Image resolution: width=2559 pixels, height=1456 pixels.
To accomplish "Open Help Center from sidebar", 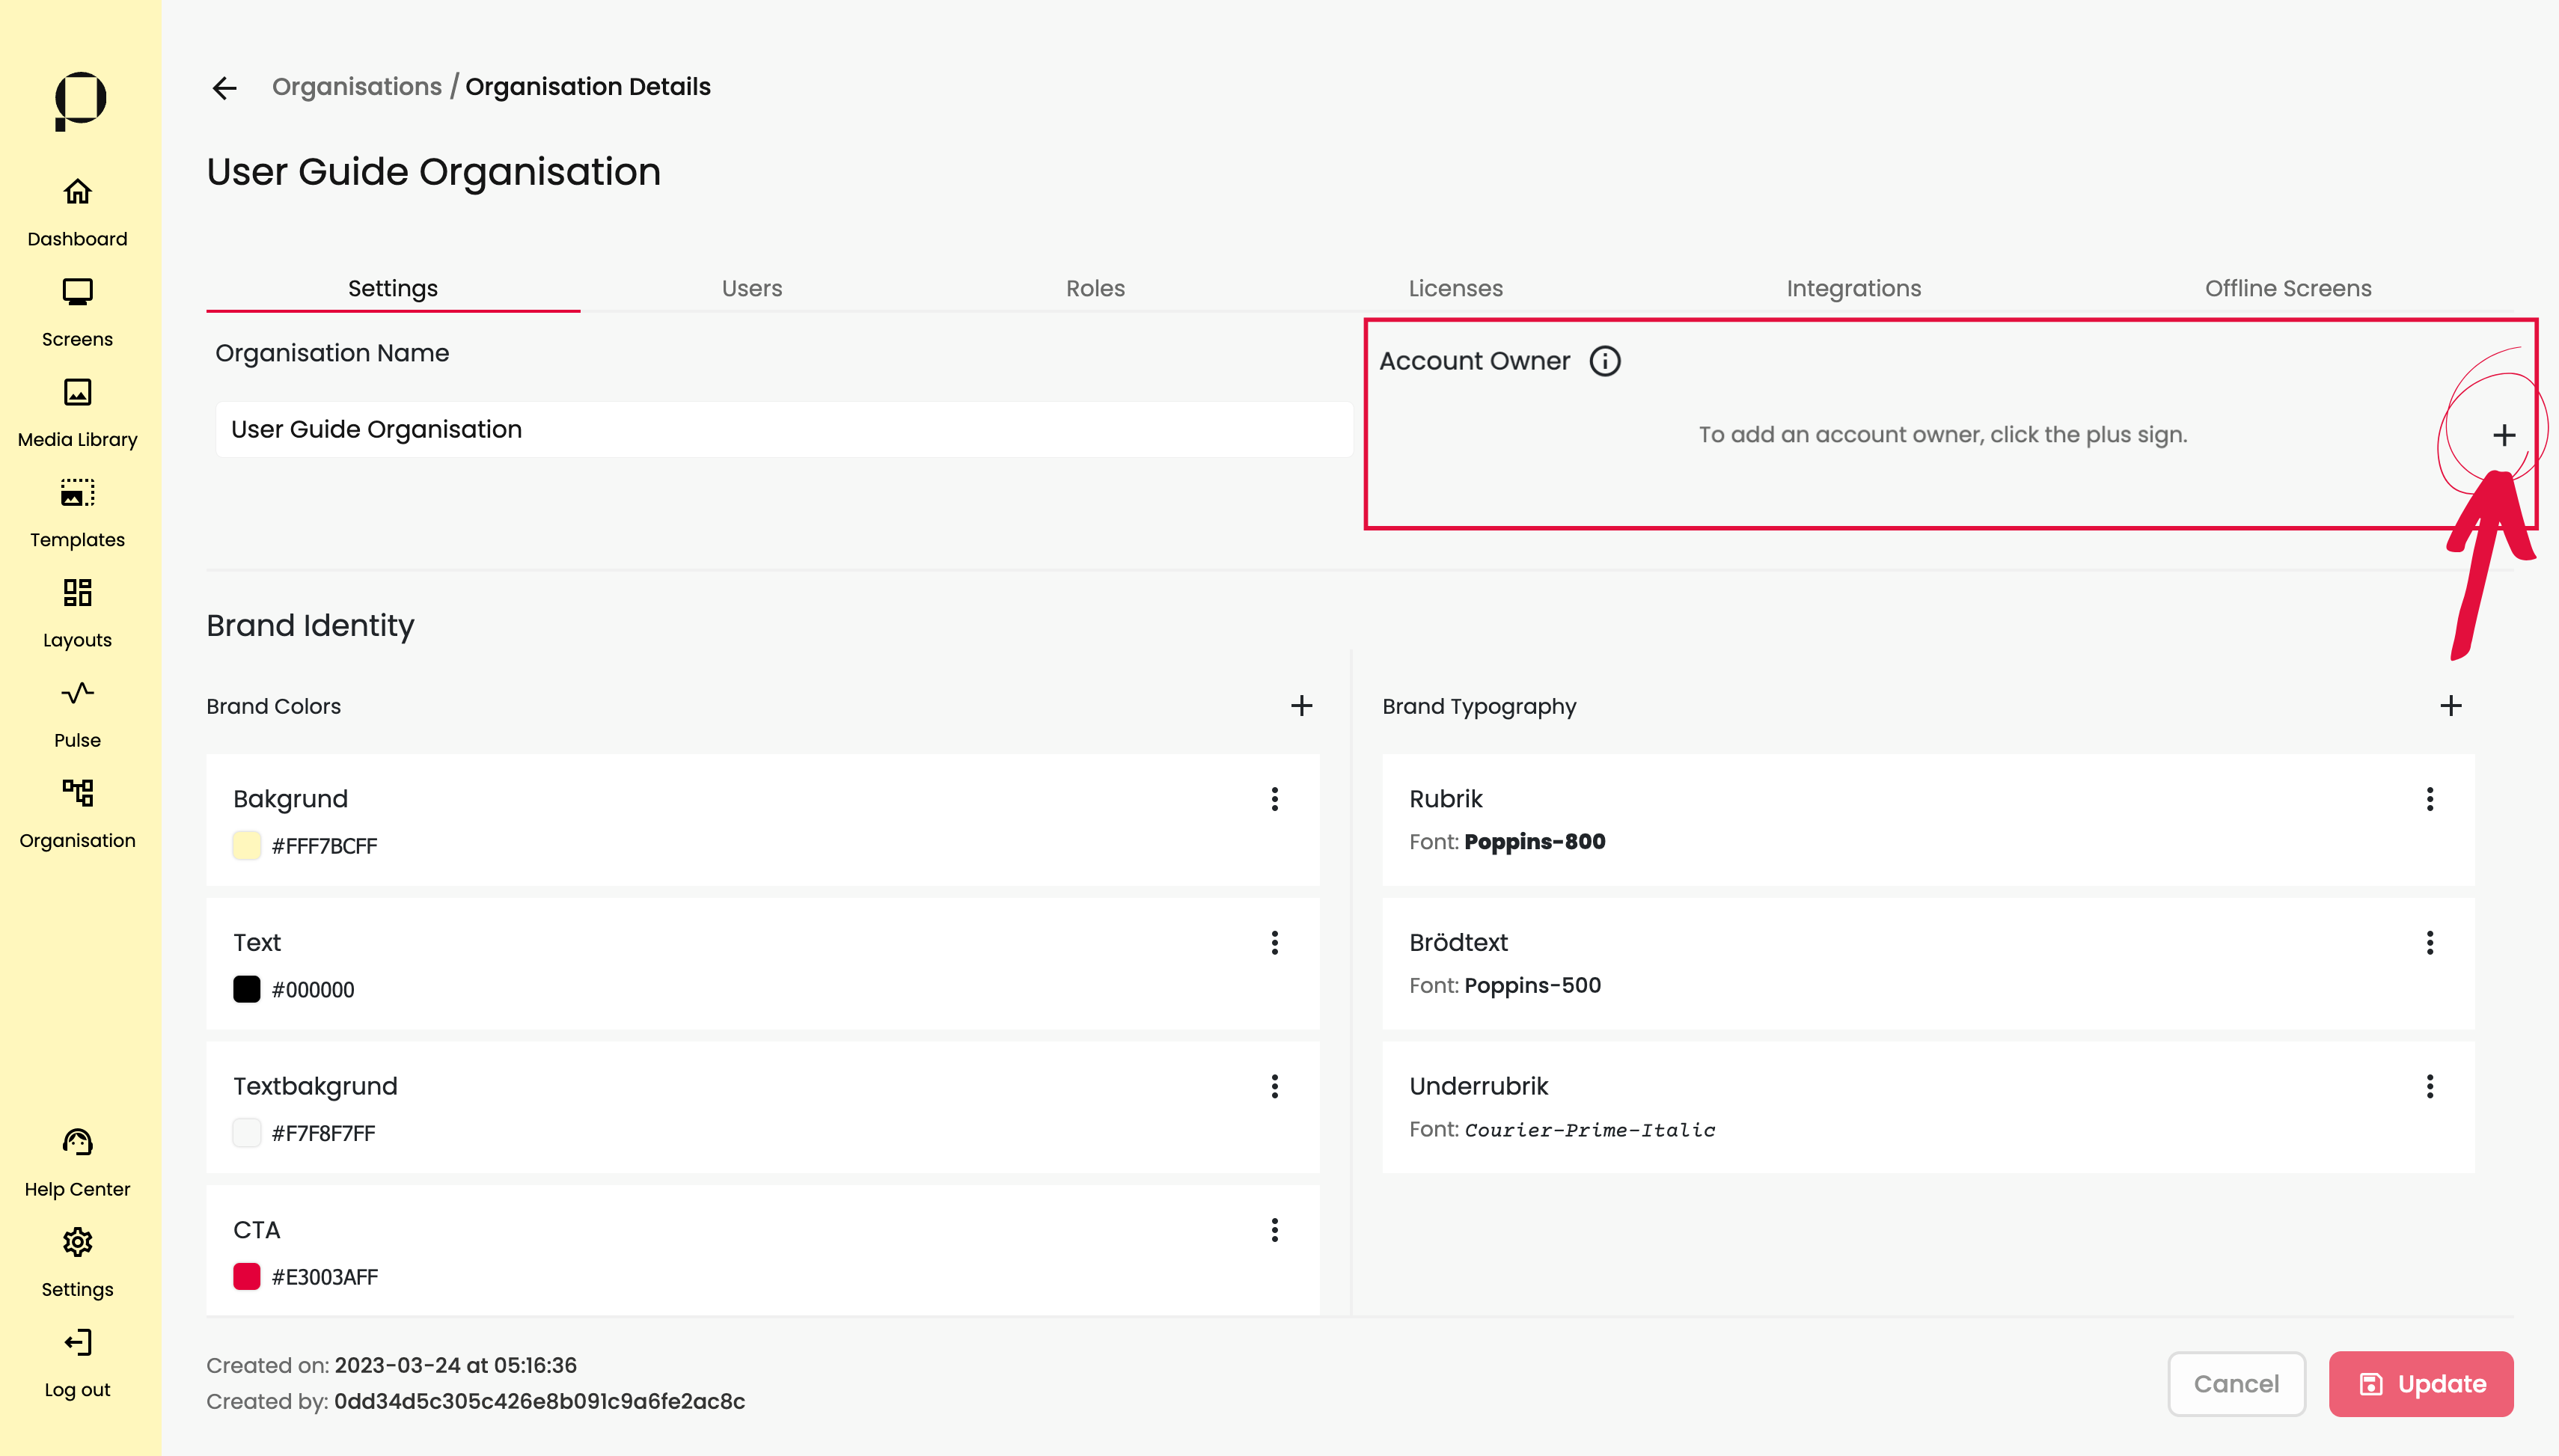I will coord(77,1142).
